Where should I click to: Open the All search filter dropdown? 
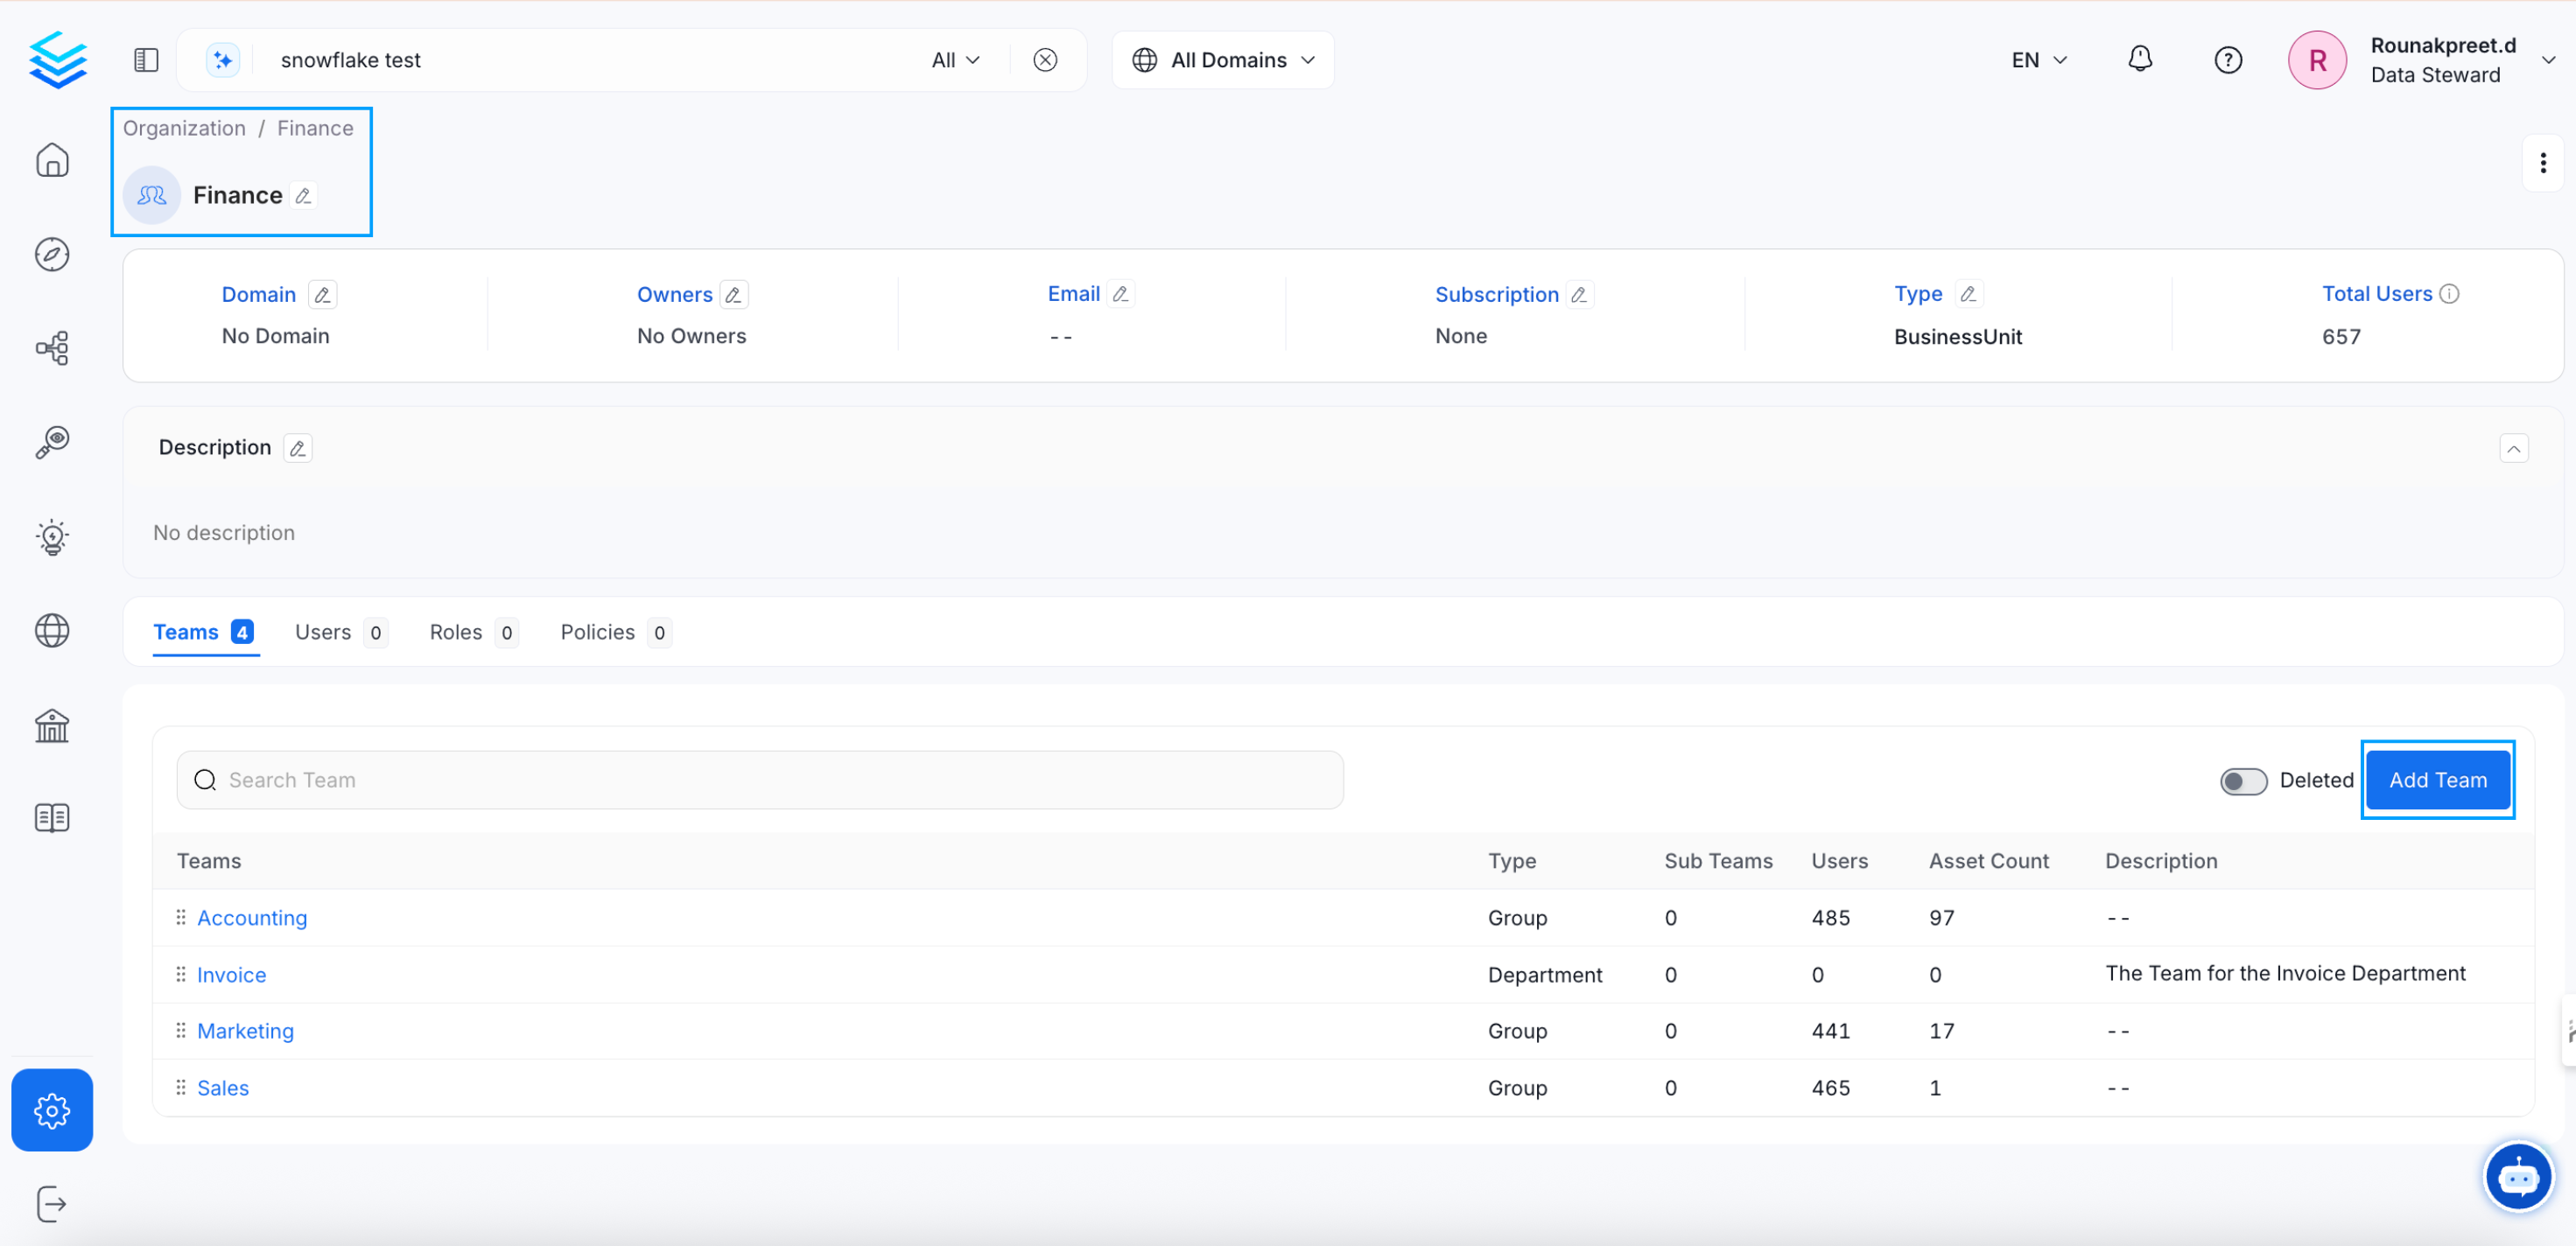click(954, 60)
